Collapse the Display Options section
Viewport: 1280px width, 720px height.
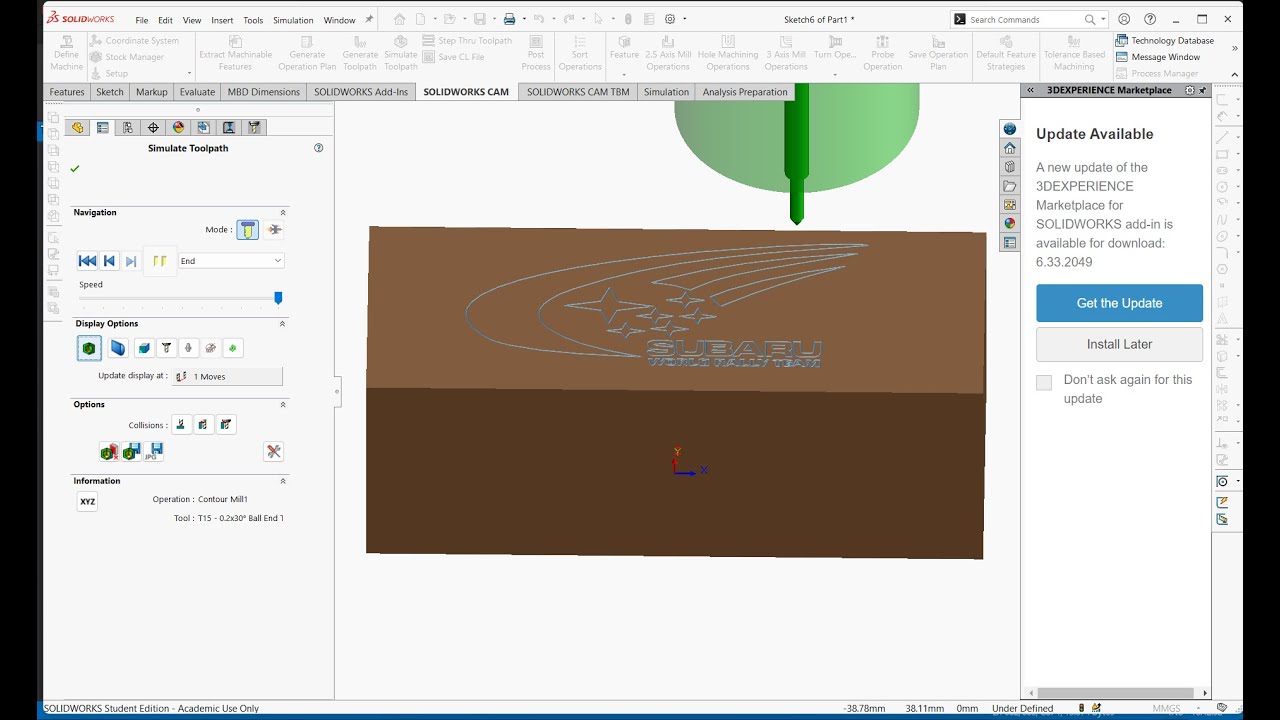tap(282, 324)
